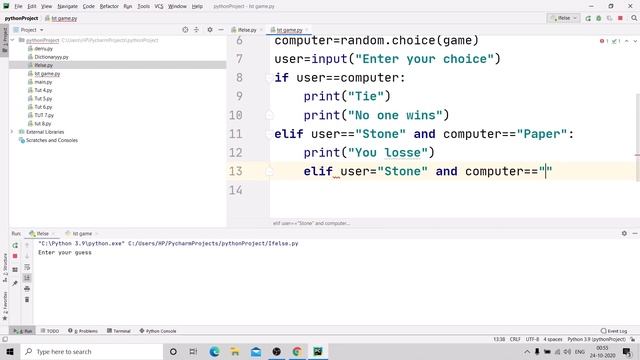Viewport: 640px width, 360px height.
Task: Pin the Run tab with pin icon
Action: [x=15, y=283]
